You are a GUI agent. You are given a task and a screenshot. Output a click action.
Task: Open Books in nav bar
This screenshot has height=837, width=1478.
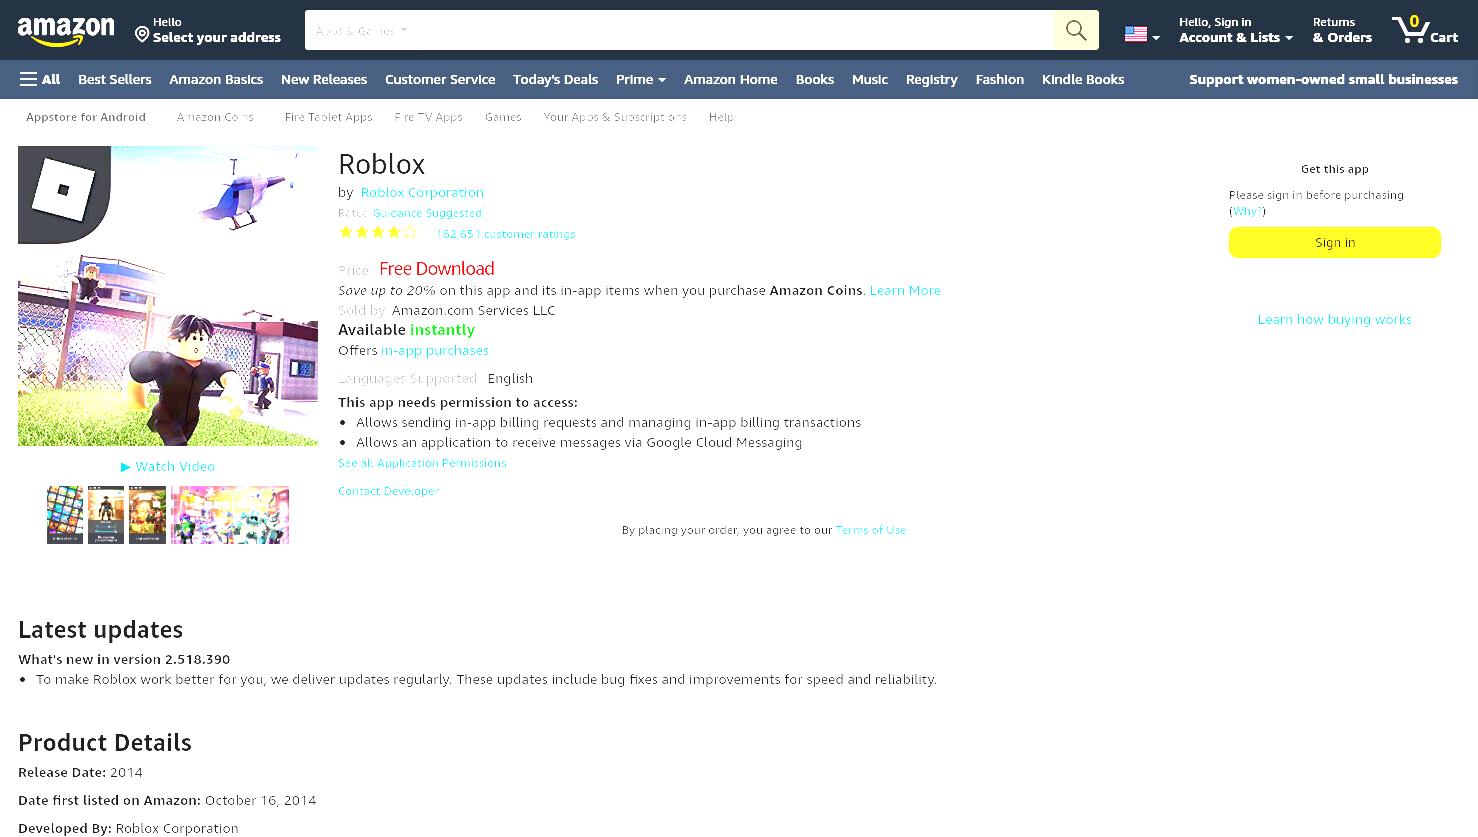815,79
